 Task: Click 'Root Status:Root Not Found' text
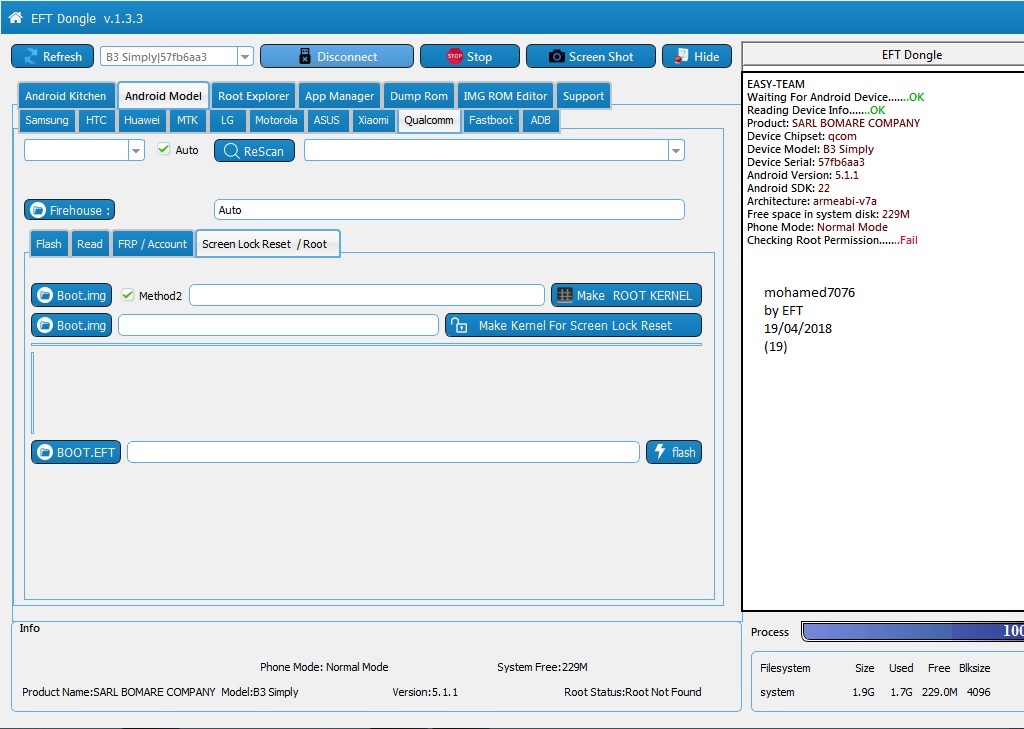(633, 692)
